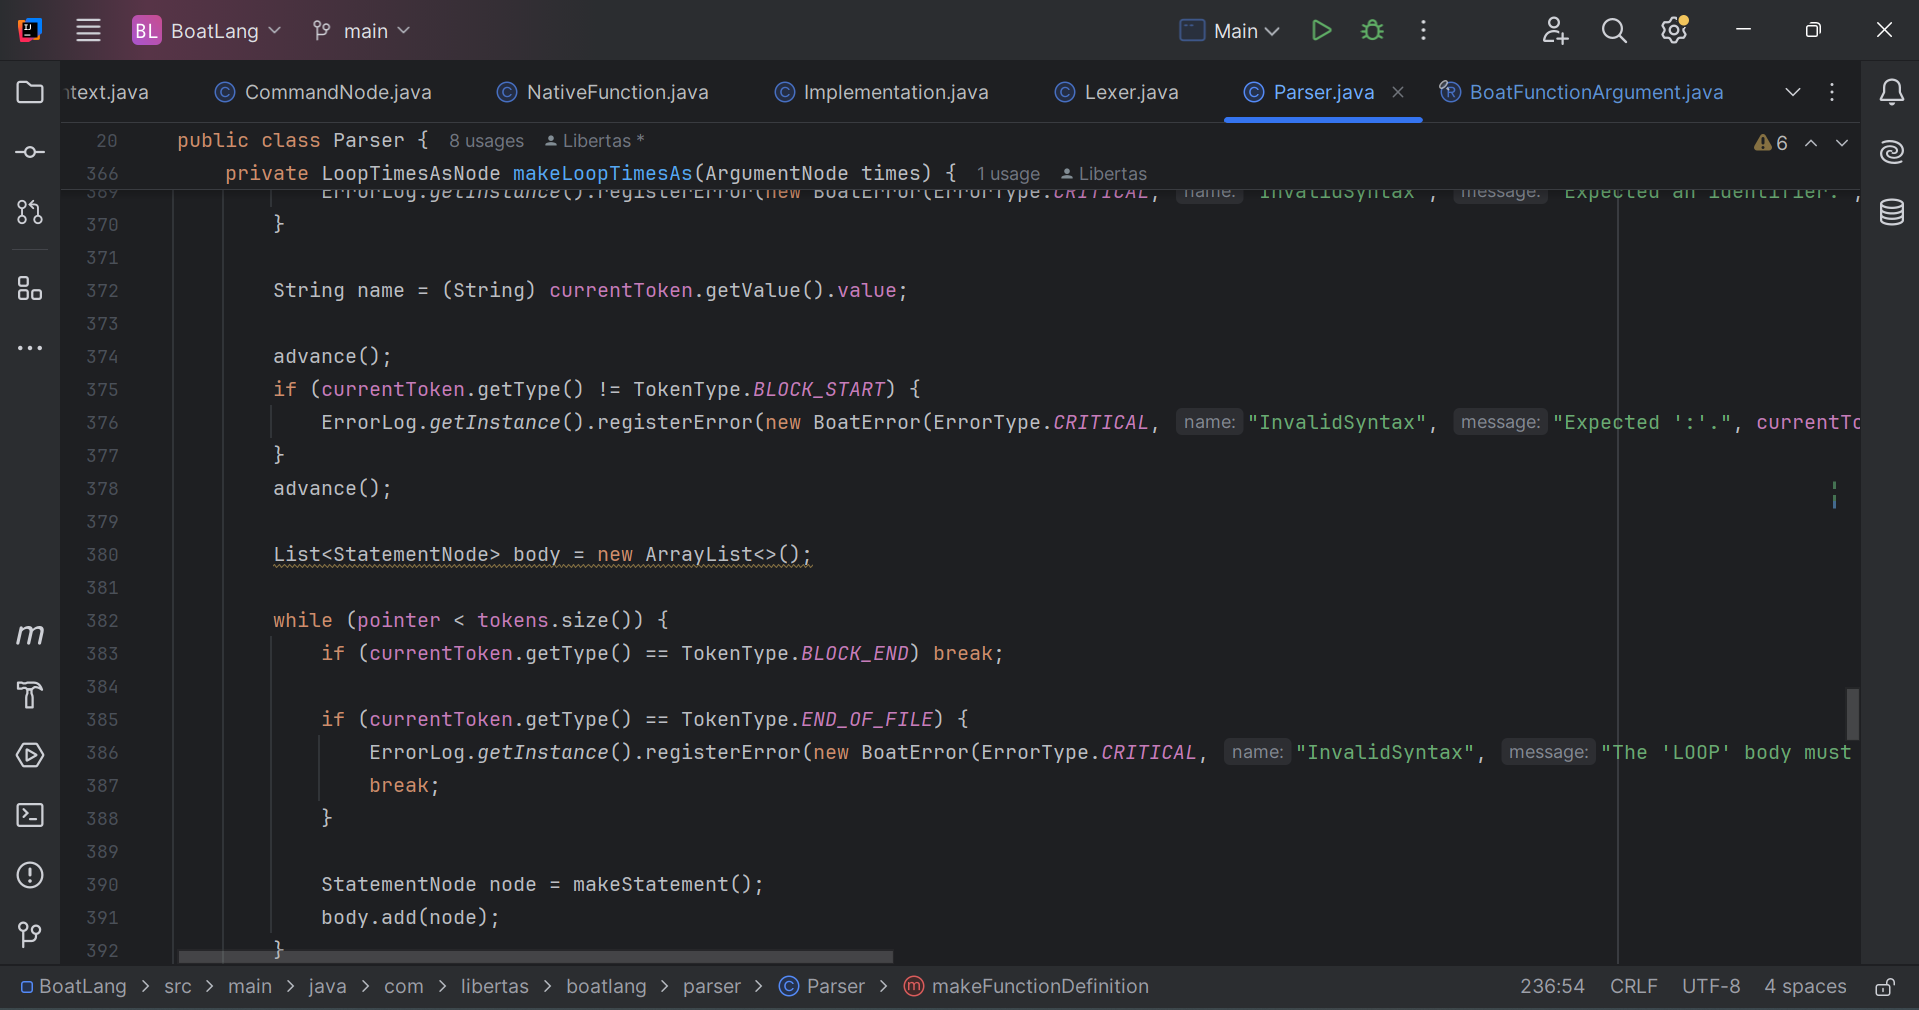Open Notifications bell
This screenshot has width=1919, height=1010.
click(1891, 92)
